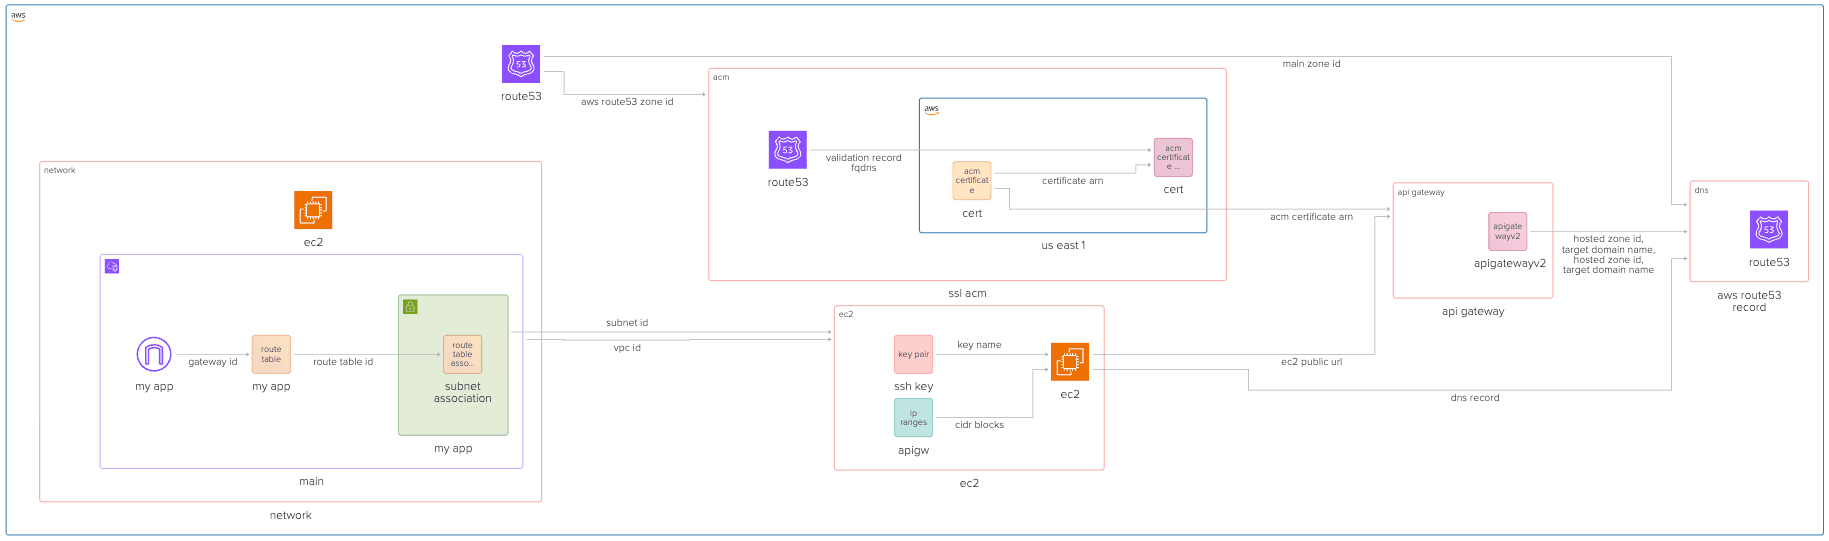
Task: Select the route53 icon inside the acm module
Action: 787,150
